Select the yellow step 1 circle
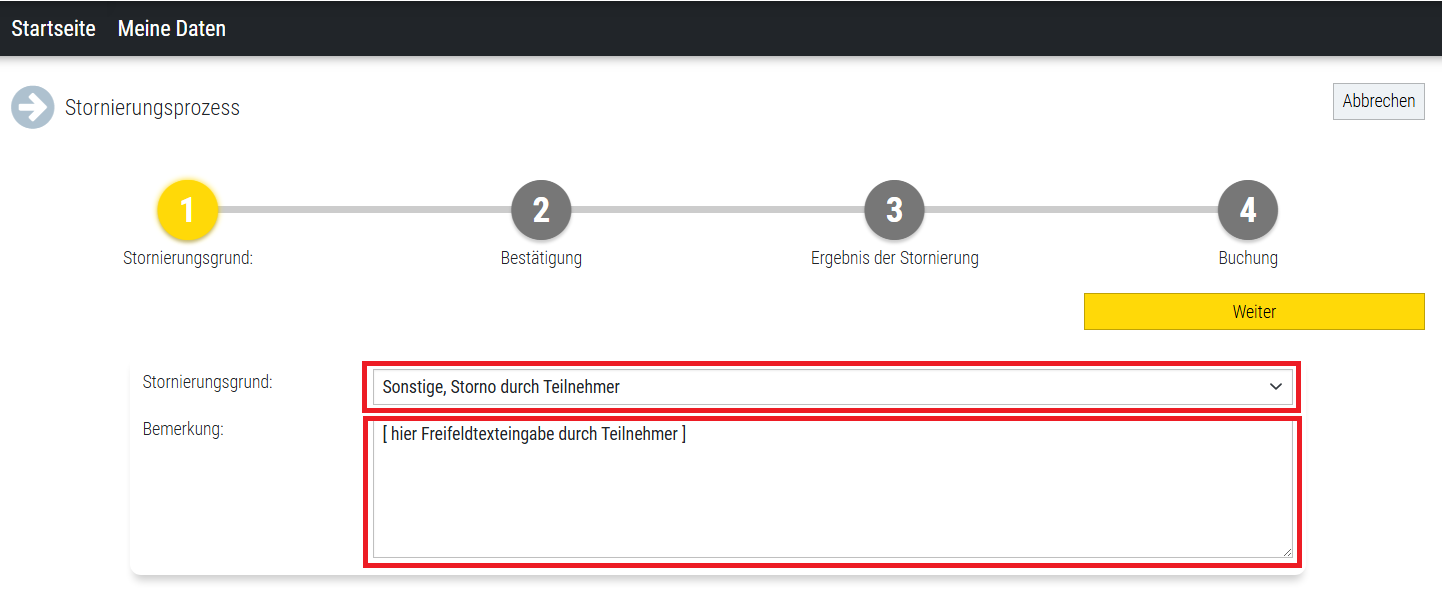 pos(187,210)
